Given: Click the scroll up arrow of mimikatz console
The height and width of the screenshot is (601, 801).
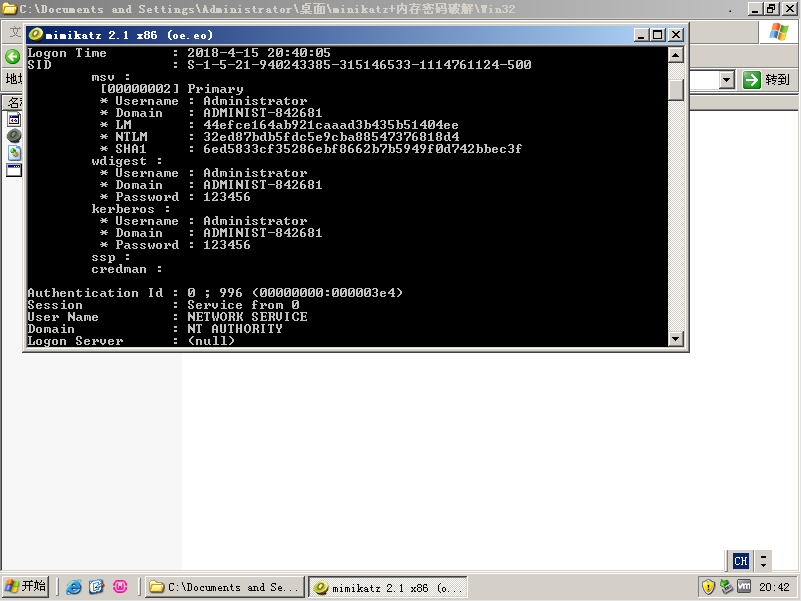Looking at the screenshot, I should (x=676, y=55).
